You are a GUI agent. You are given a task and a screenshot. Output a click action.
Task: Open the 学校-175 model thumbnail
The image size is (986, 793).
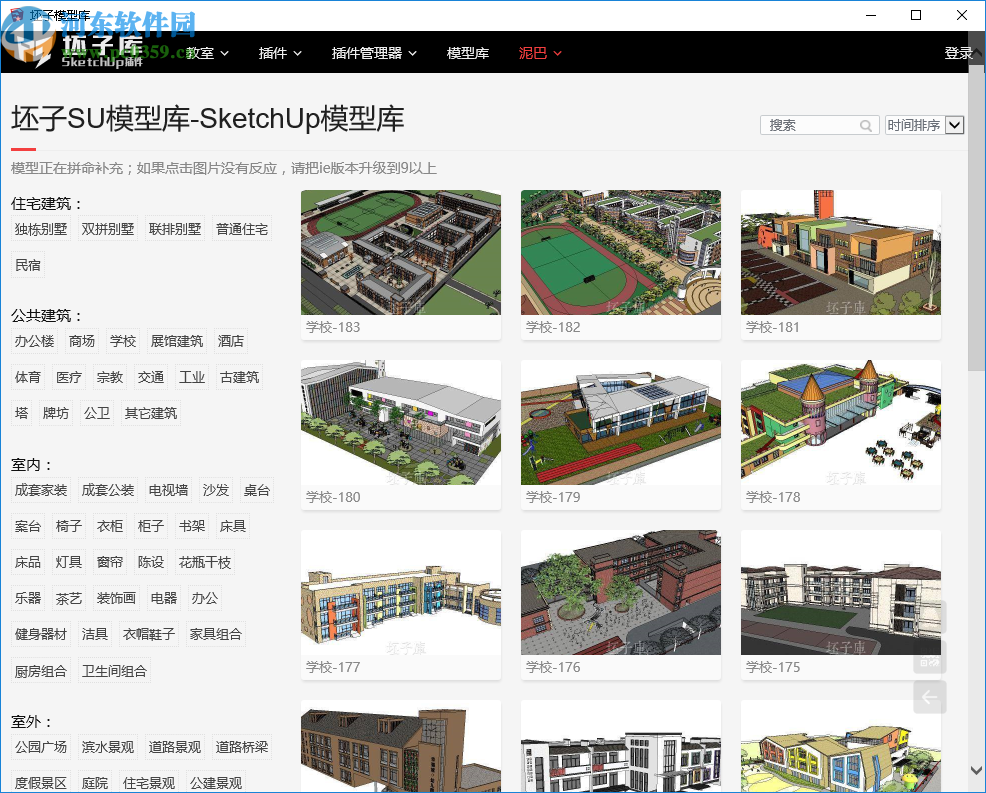click(841, 592)
